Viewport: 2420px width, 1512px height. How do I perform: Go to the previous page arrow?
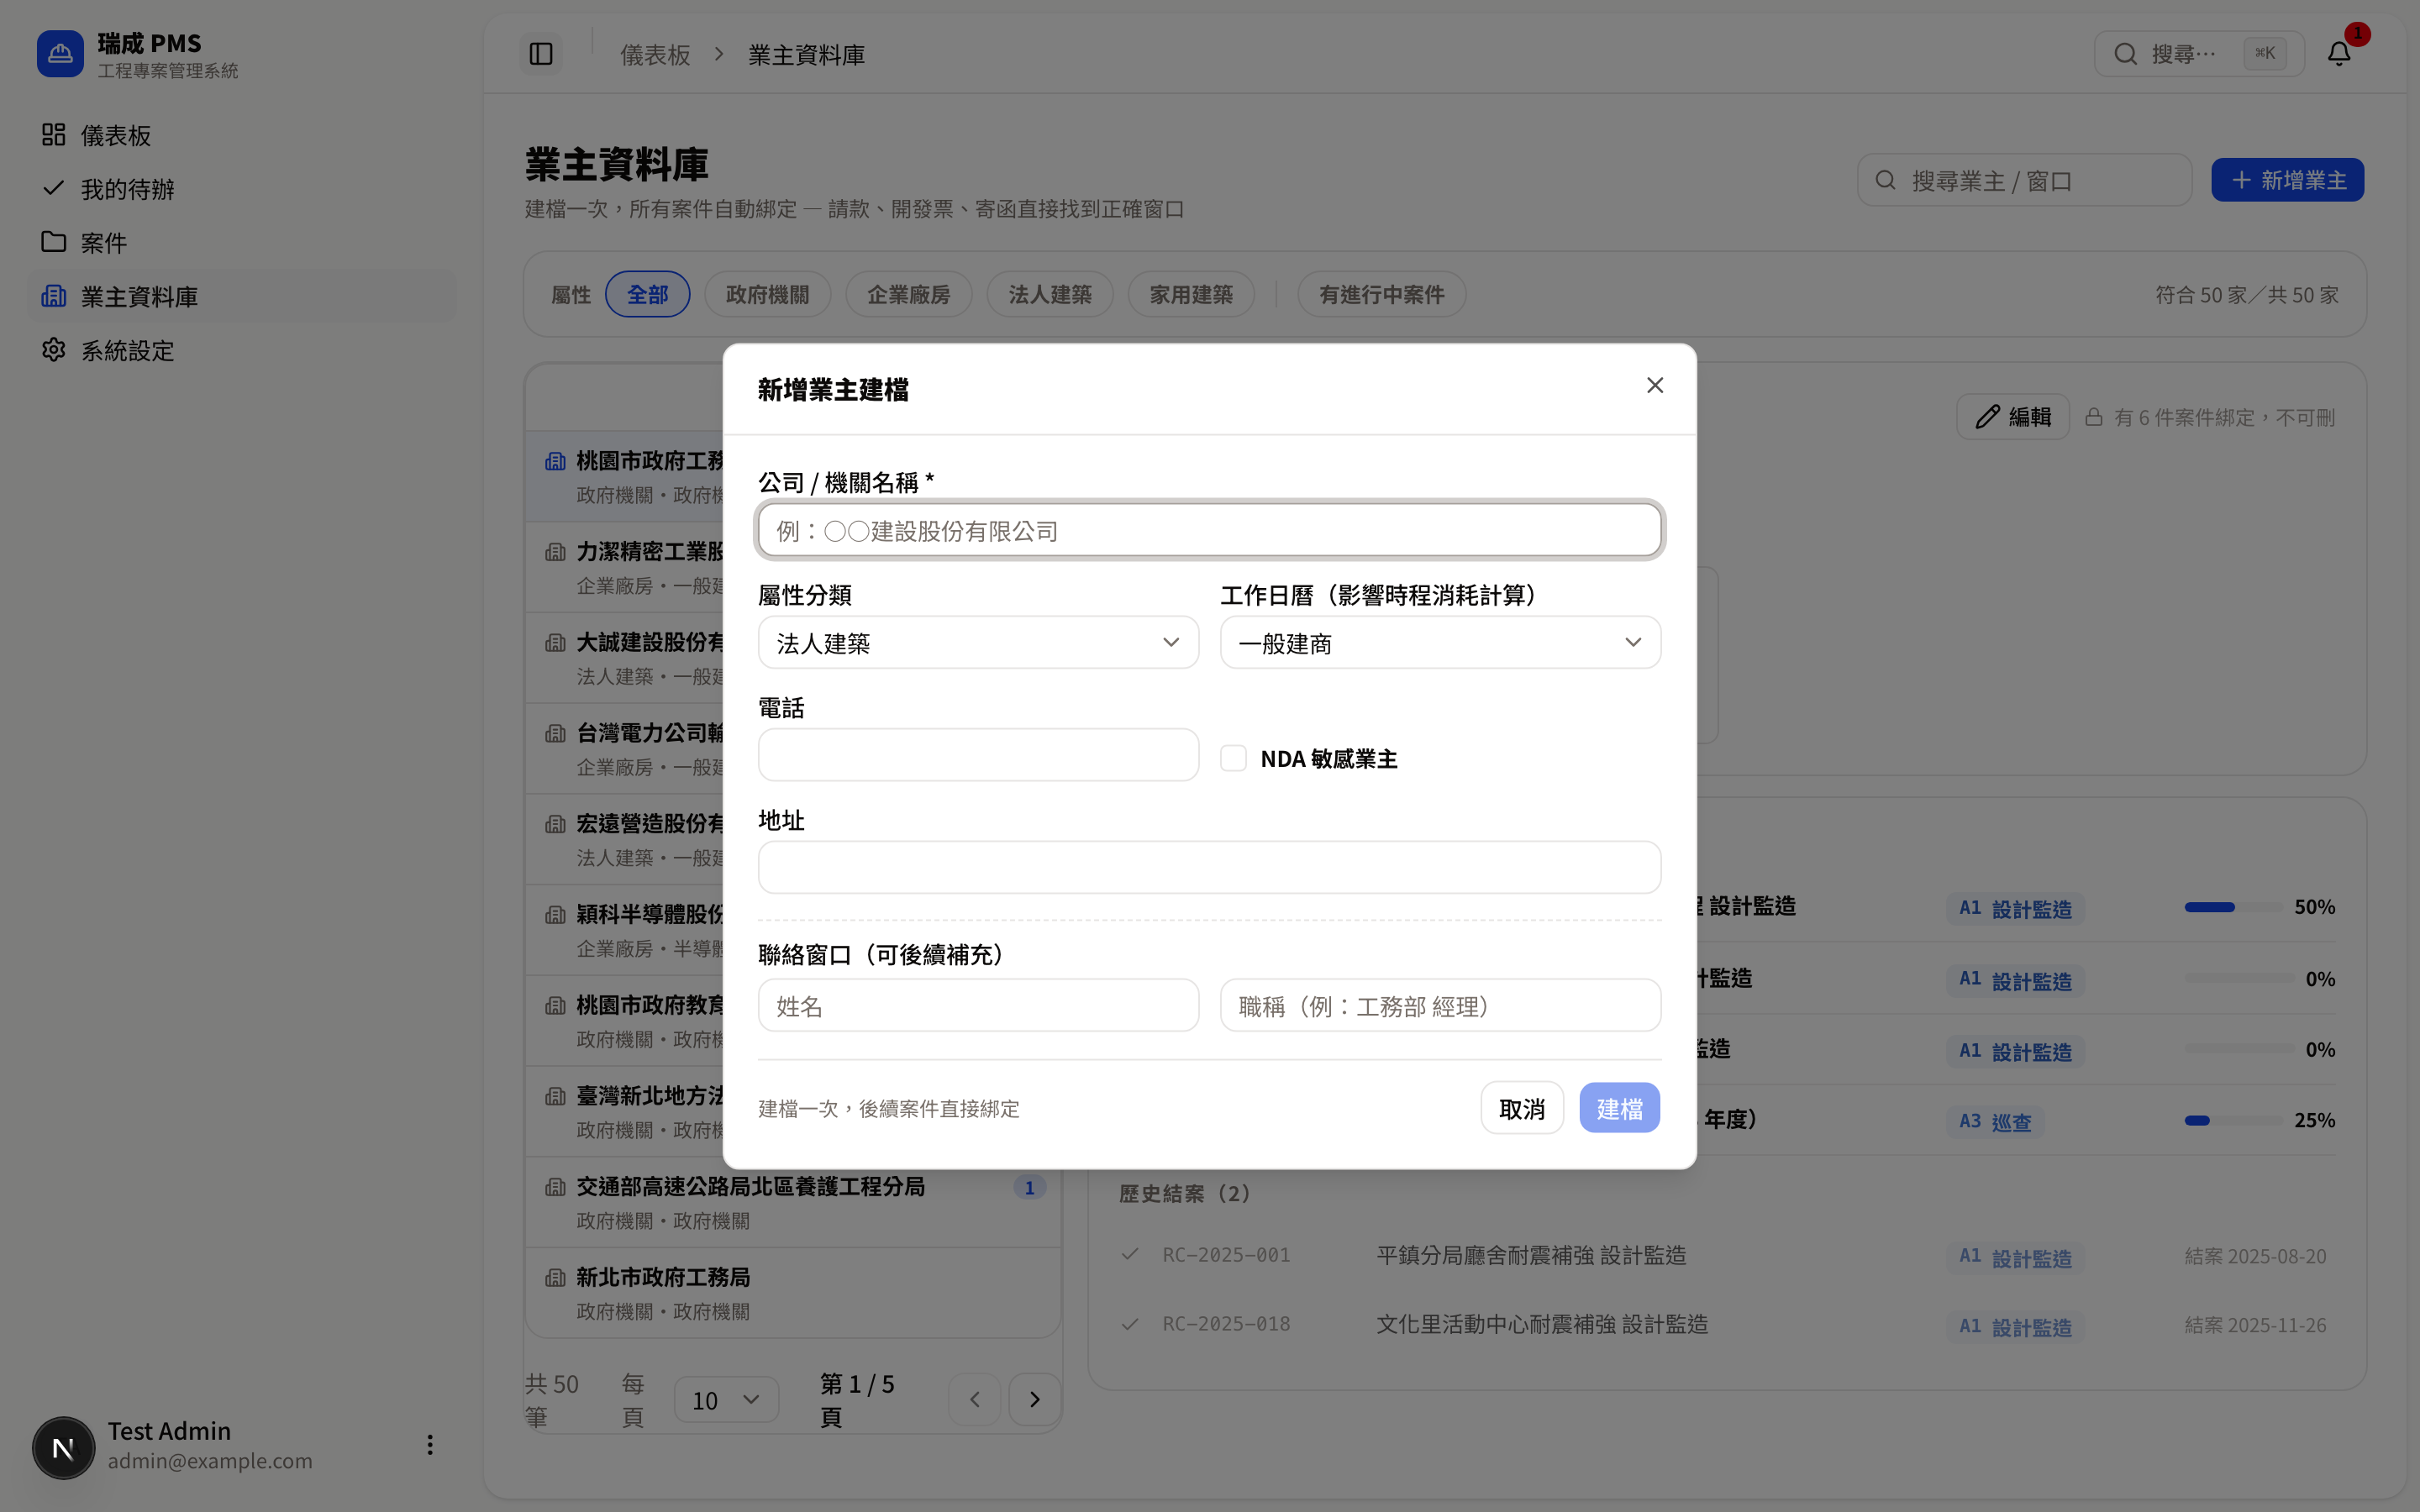[x=975, y=1400]
